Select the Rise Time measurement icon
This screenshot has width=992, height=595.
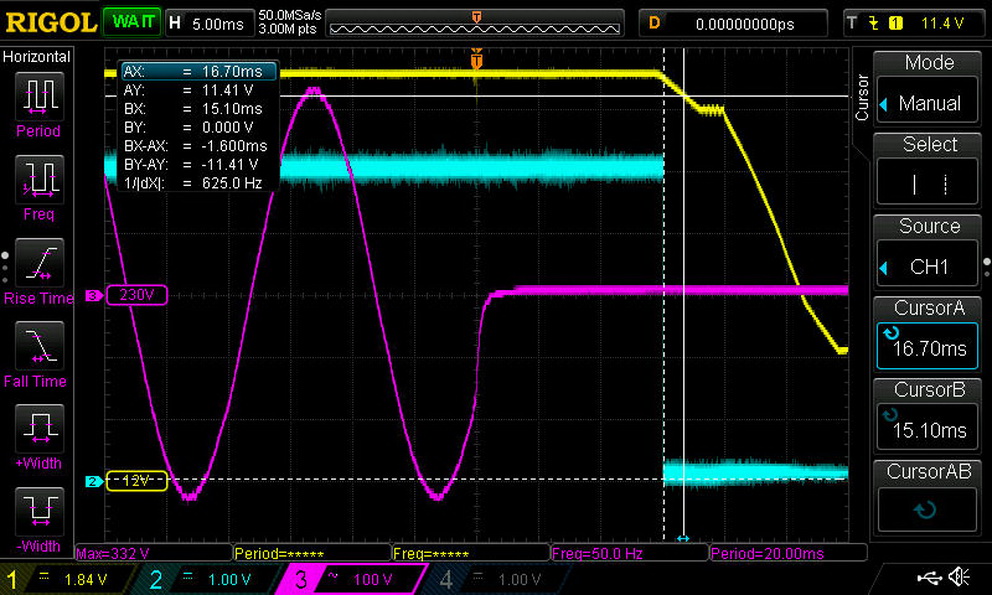(x=39, y=263)
